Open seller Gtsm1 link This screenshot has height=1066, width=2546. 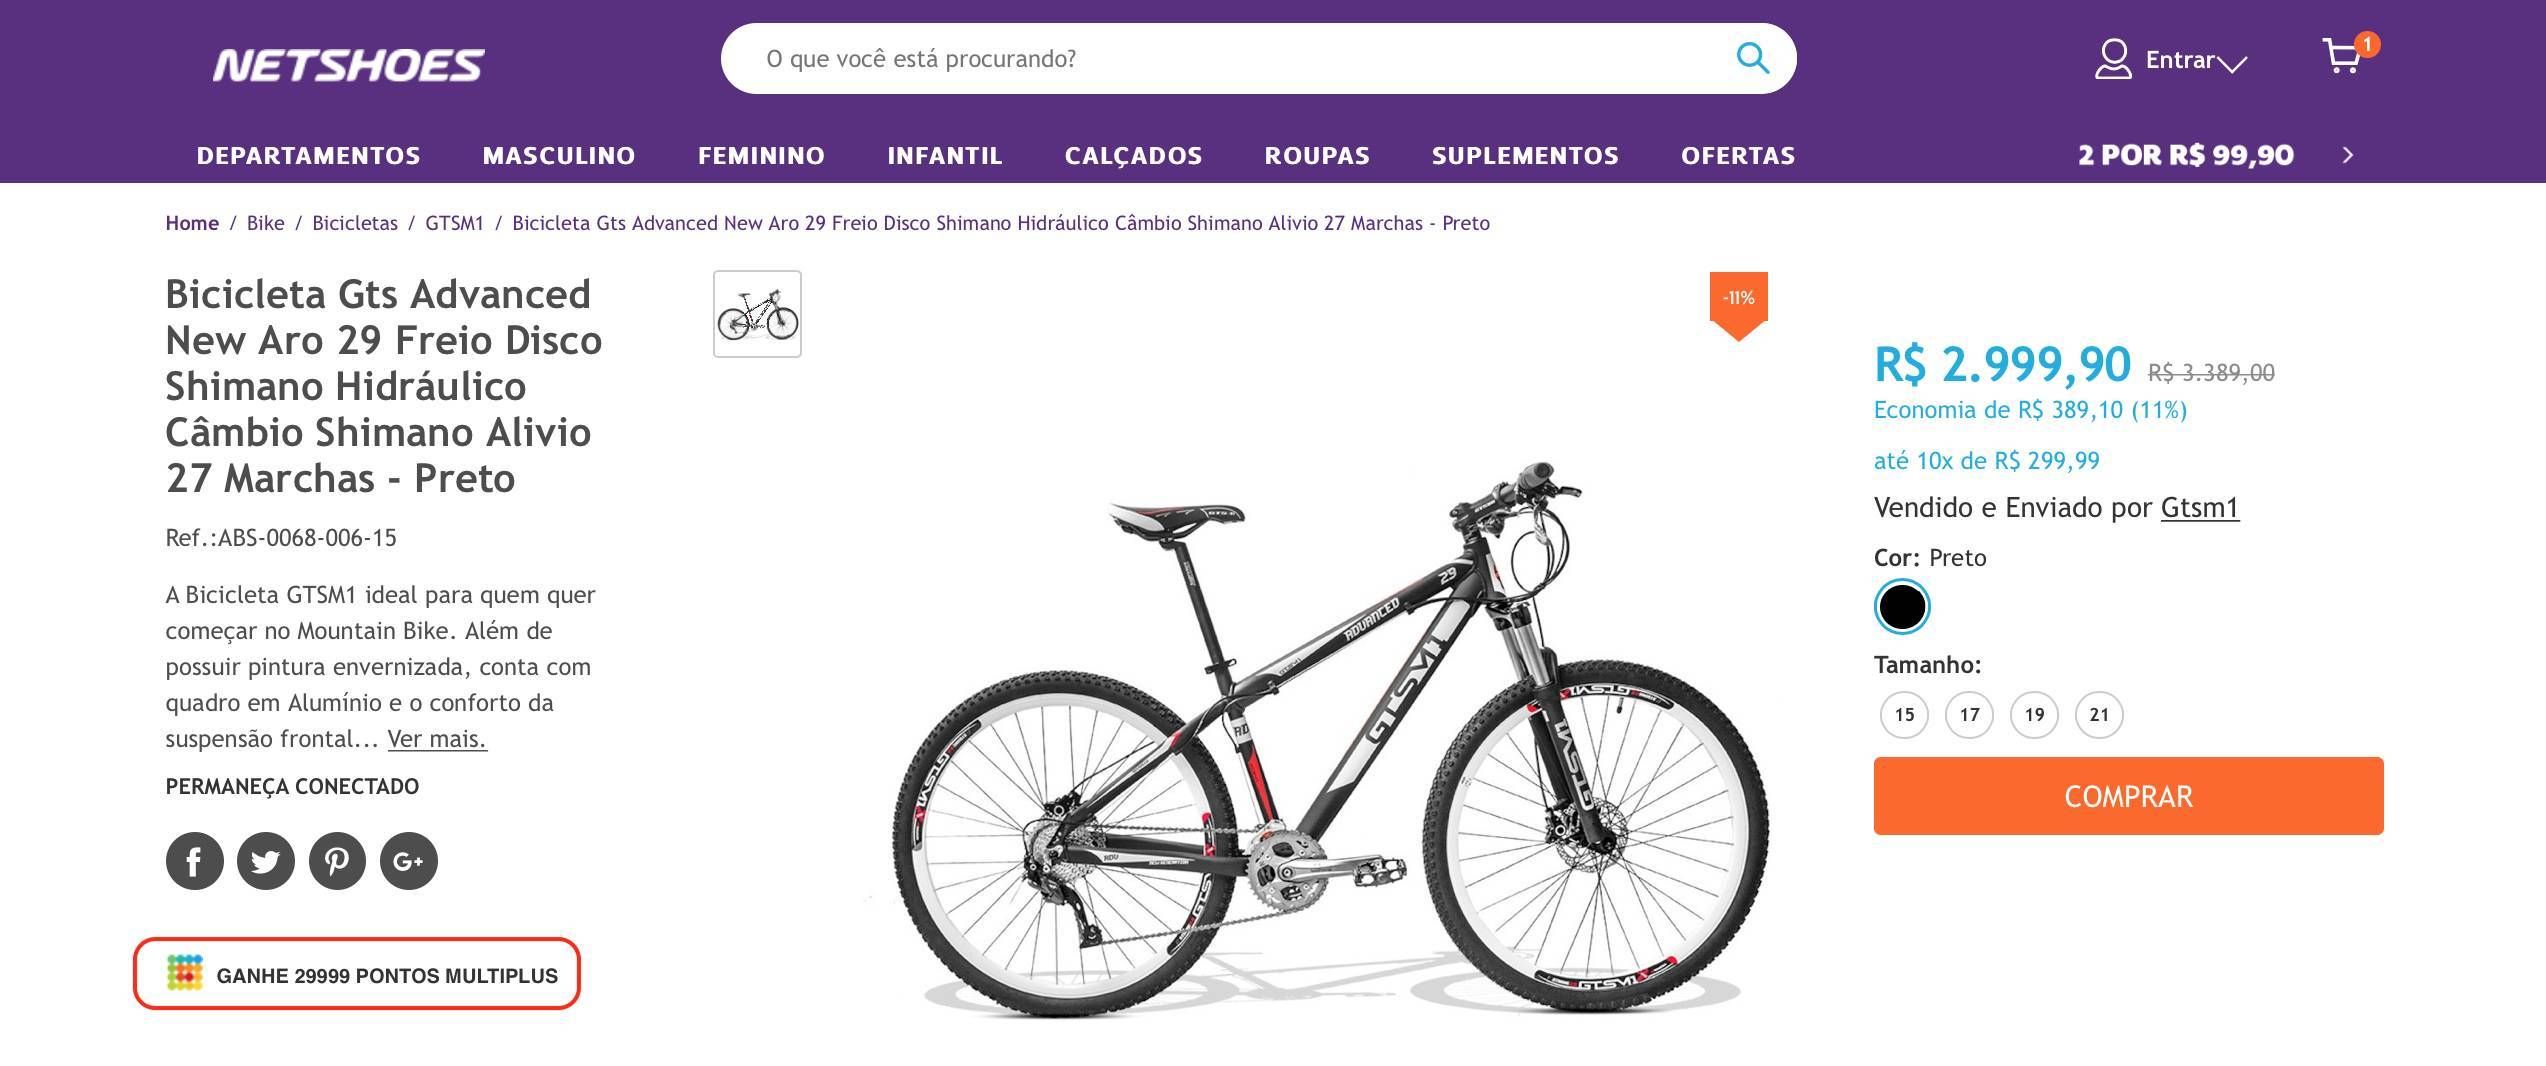tap(2200, 508)
